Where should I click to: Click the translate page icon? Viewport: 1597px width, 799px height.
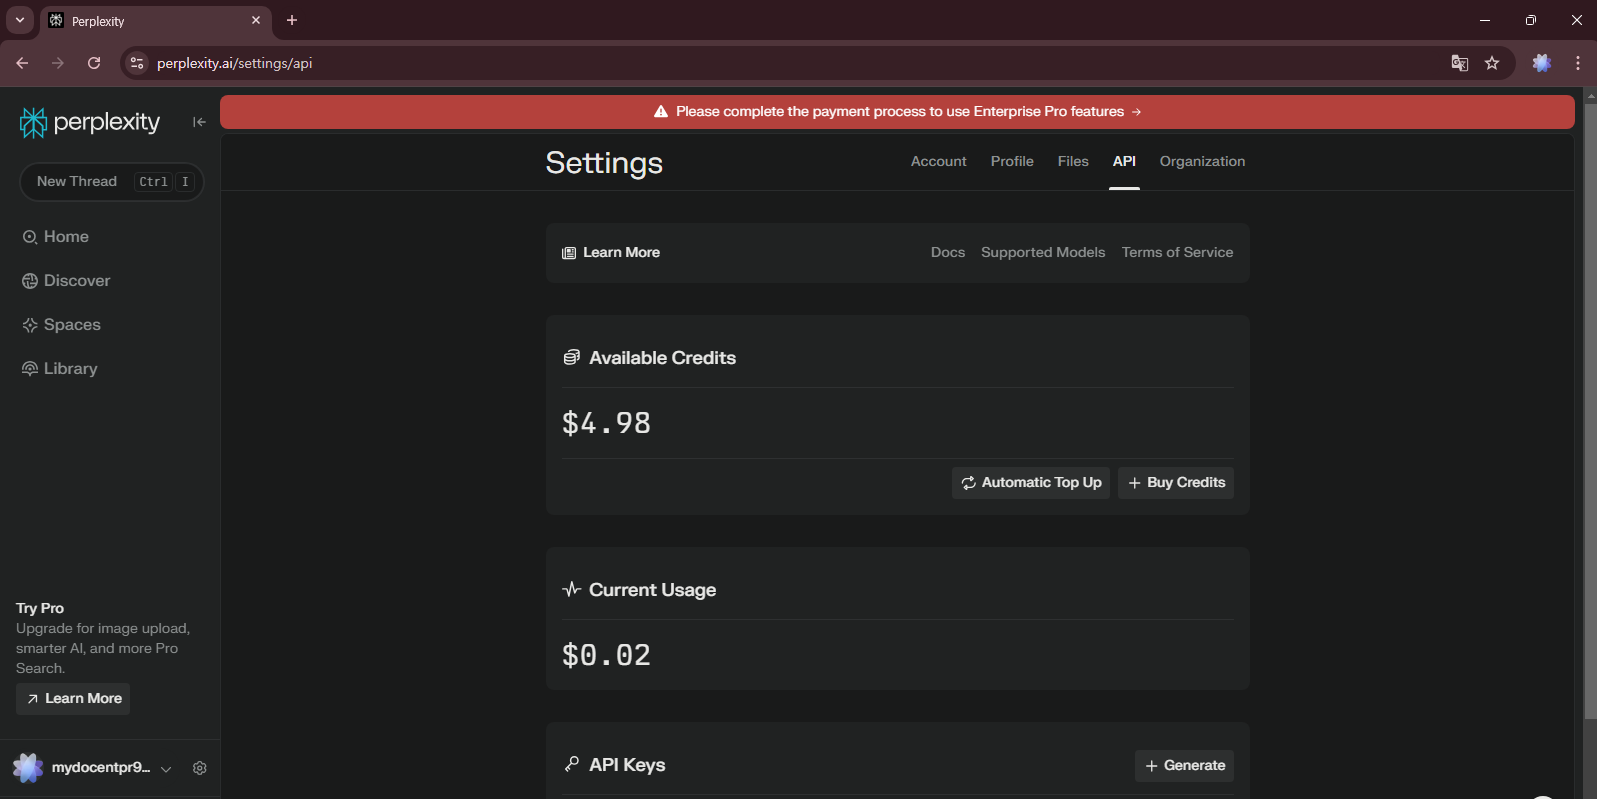coord(1460,63)
